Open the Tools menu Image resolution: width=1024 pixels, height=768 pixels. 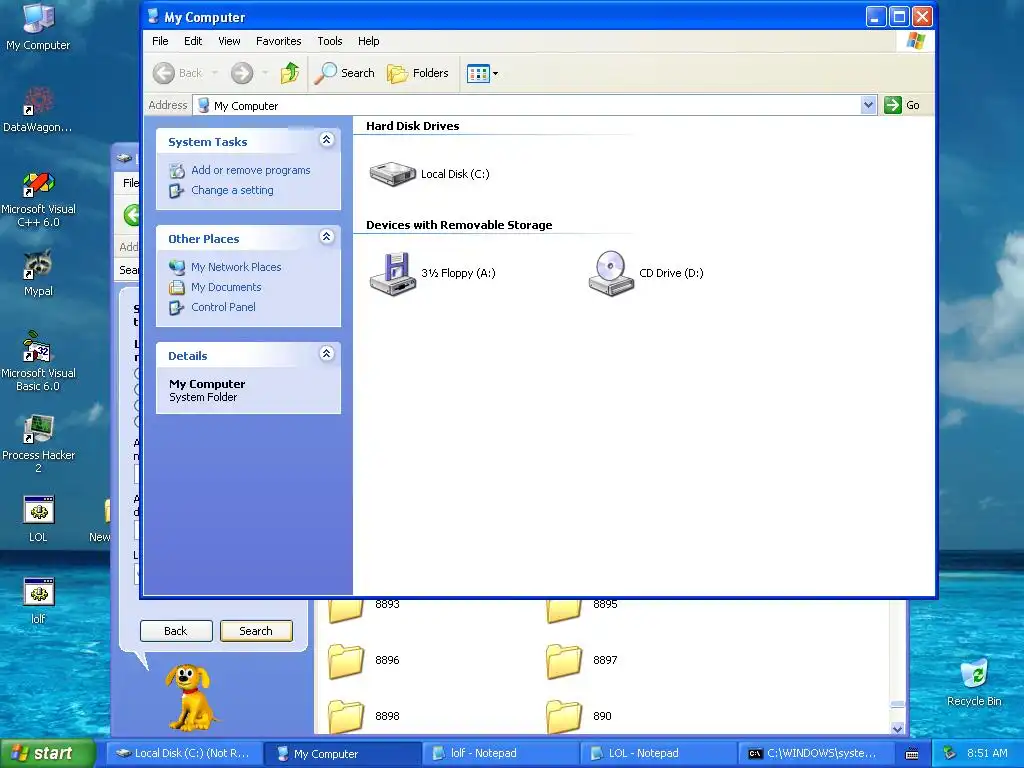[x=330, y=41]
